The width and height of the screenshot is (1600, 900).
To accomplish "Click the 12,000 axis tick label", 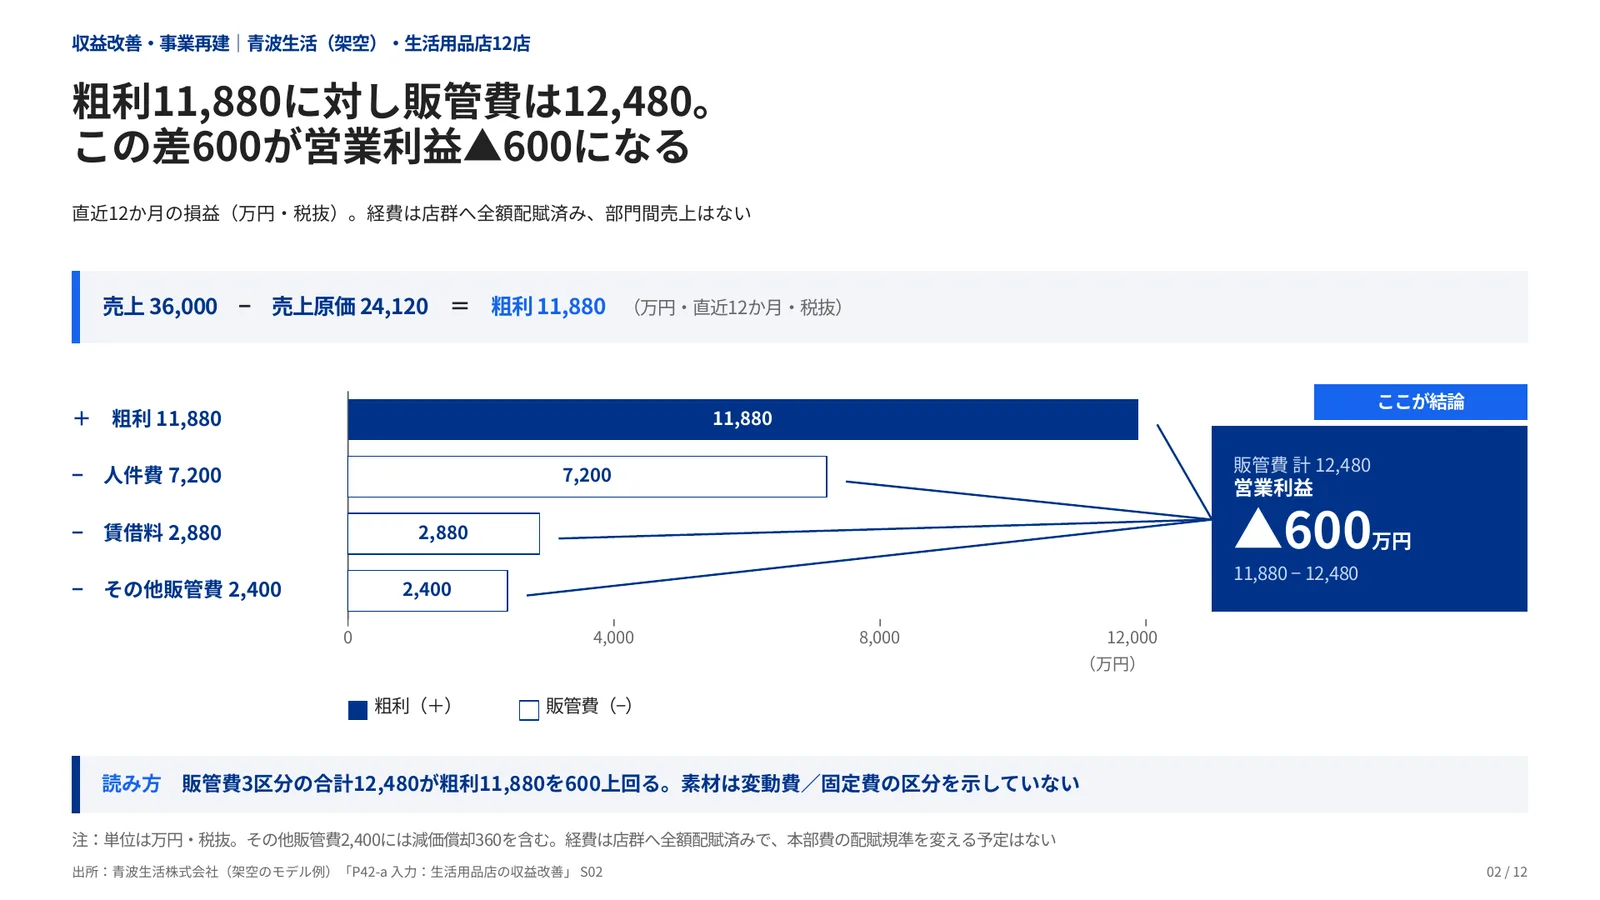I will (1132, 638).
